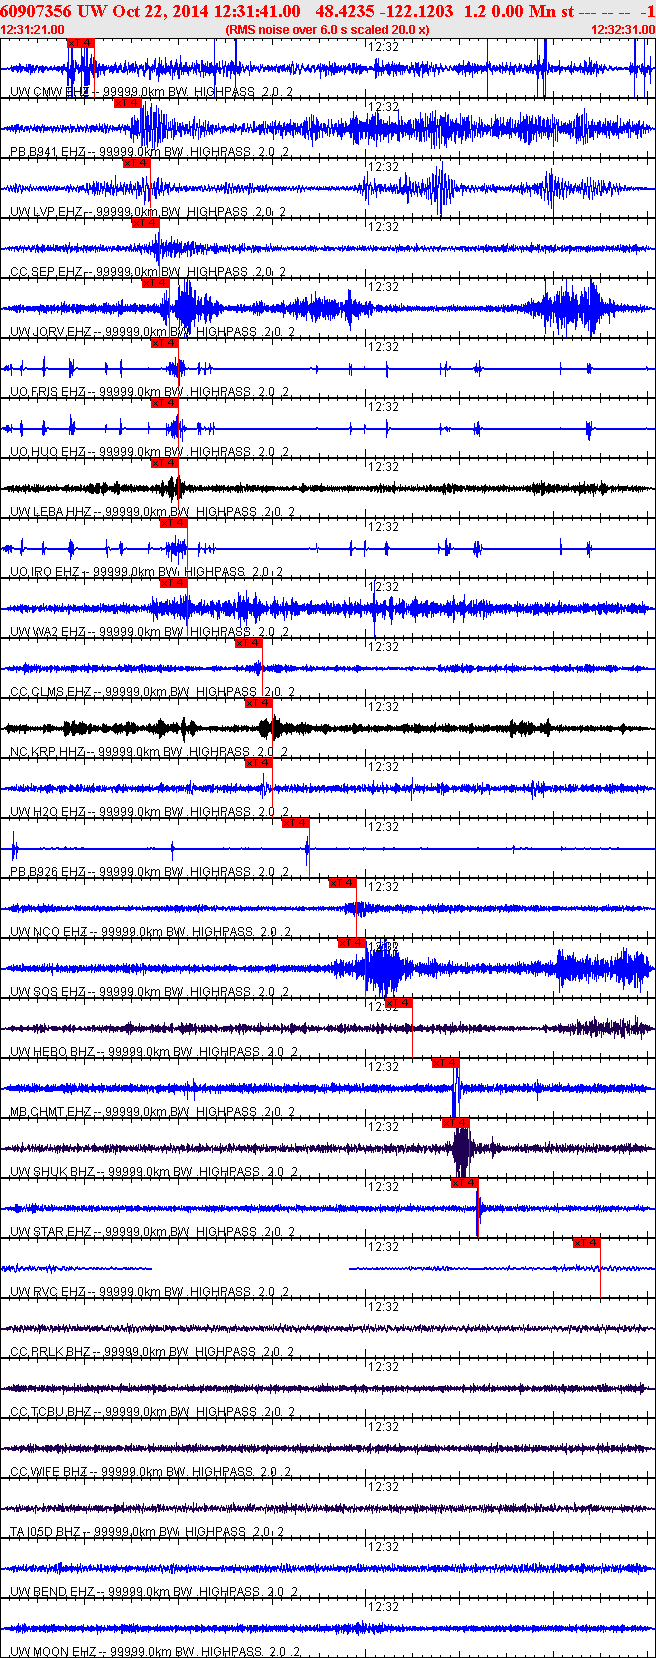The width and height of the screenshot is (656, 1658).
Task: Select the pick flag on UW SHUK trace
Action: point(455,1123)
